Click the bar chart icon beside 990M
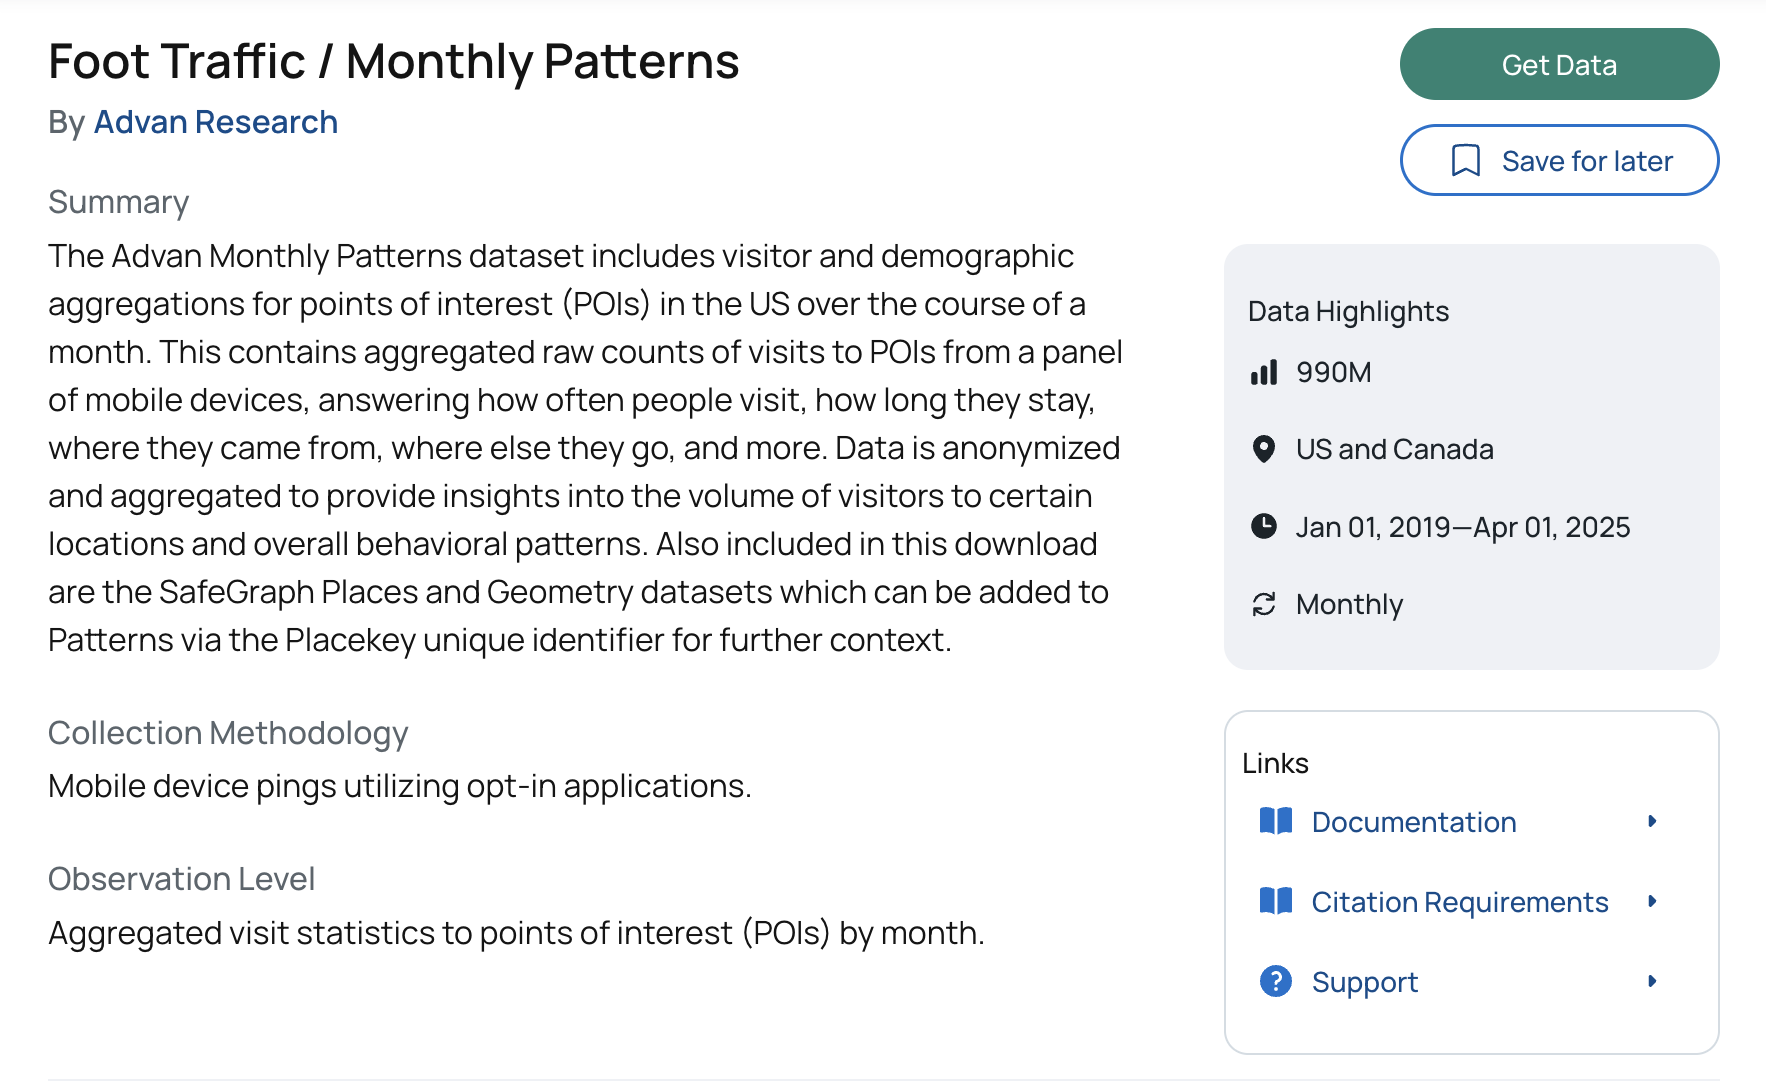This screenshot has height=1088, width=1766. coord(1264,372)
